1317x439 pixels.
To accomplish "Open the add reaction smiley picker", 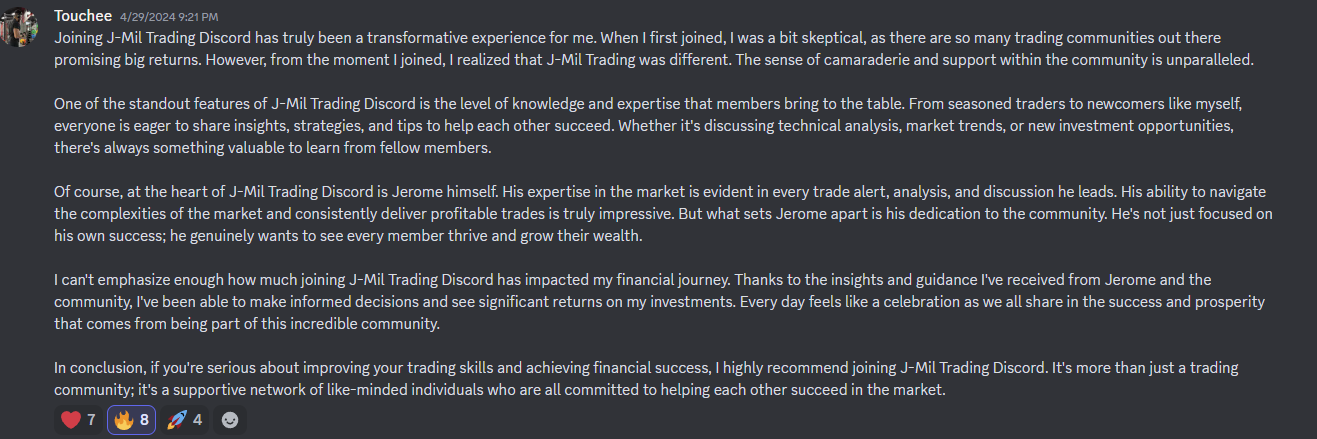I will [x=230, y=420].
